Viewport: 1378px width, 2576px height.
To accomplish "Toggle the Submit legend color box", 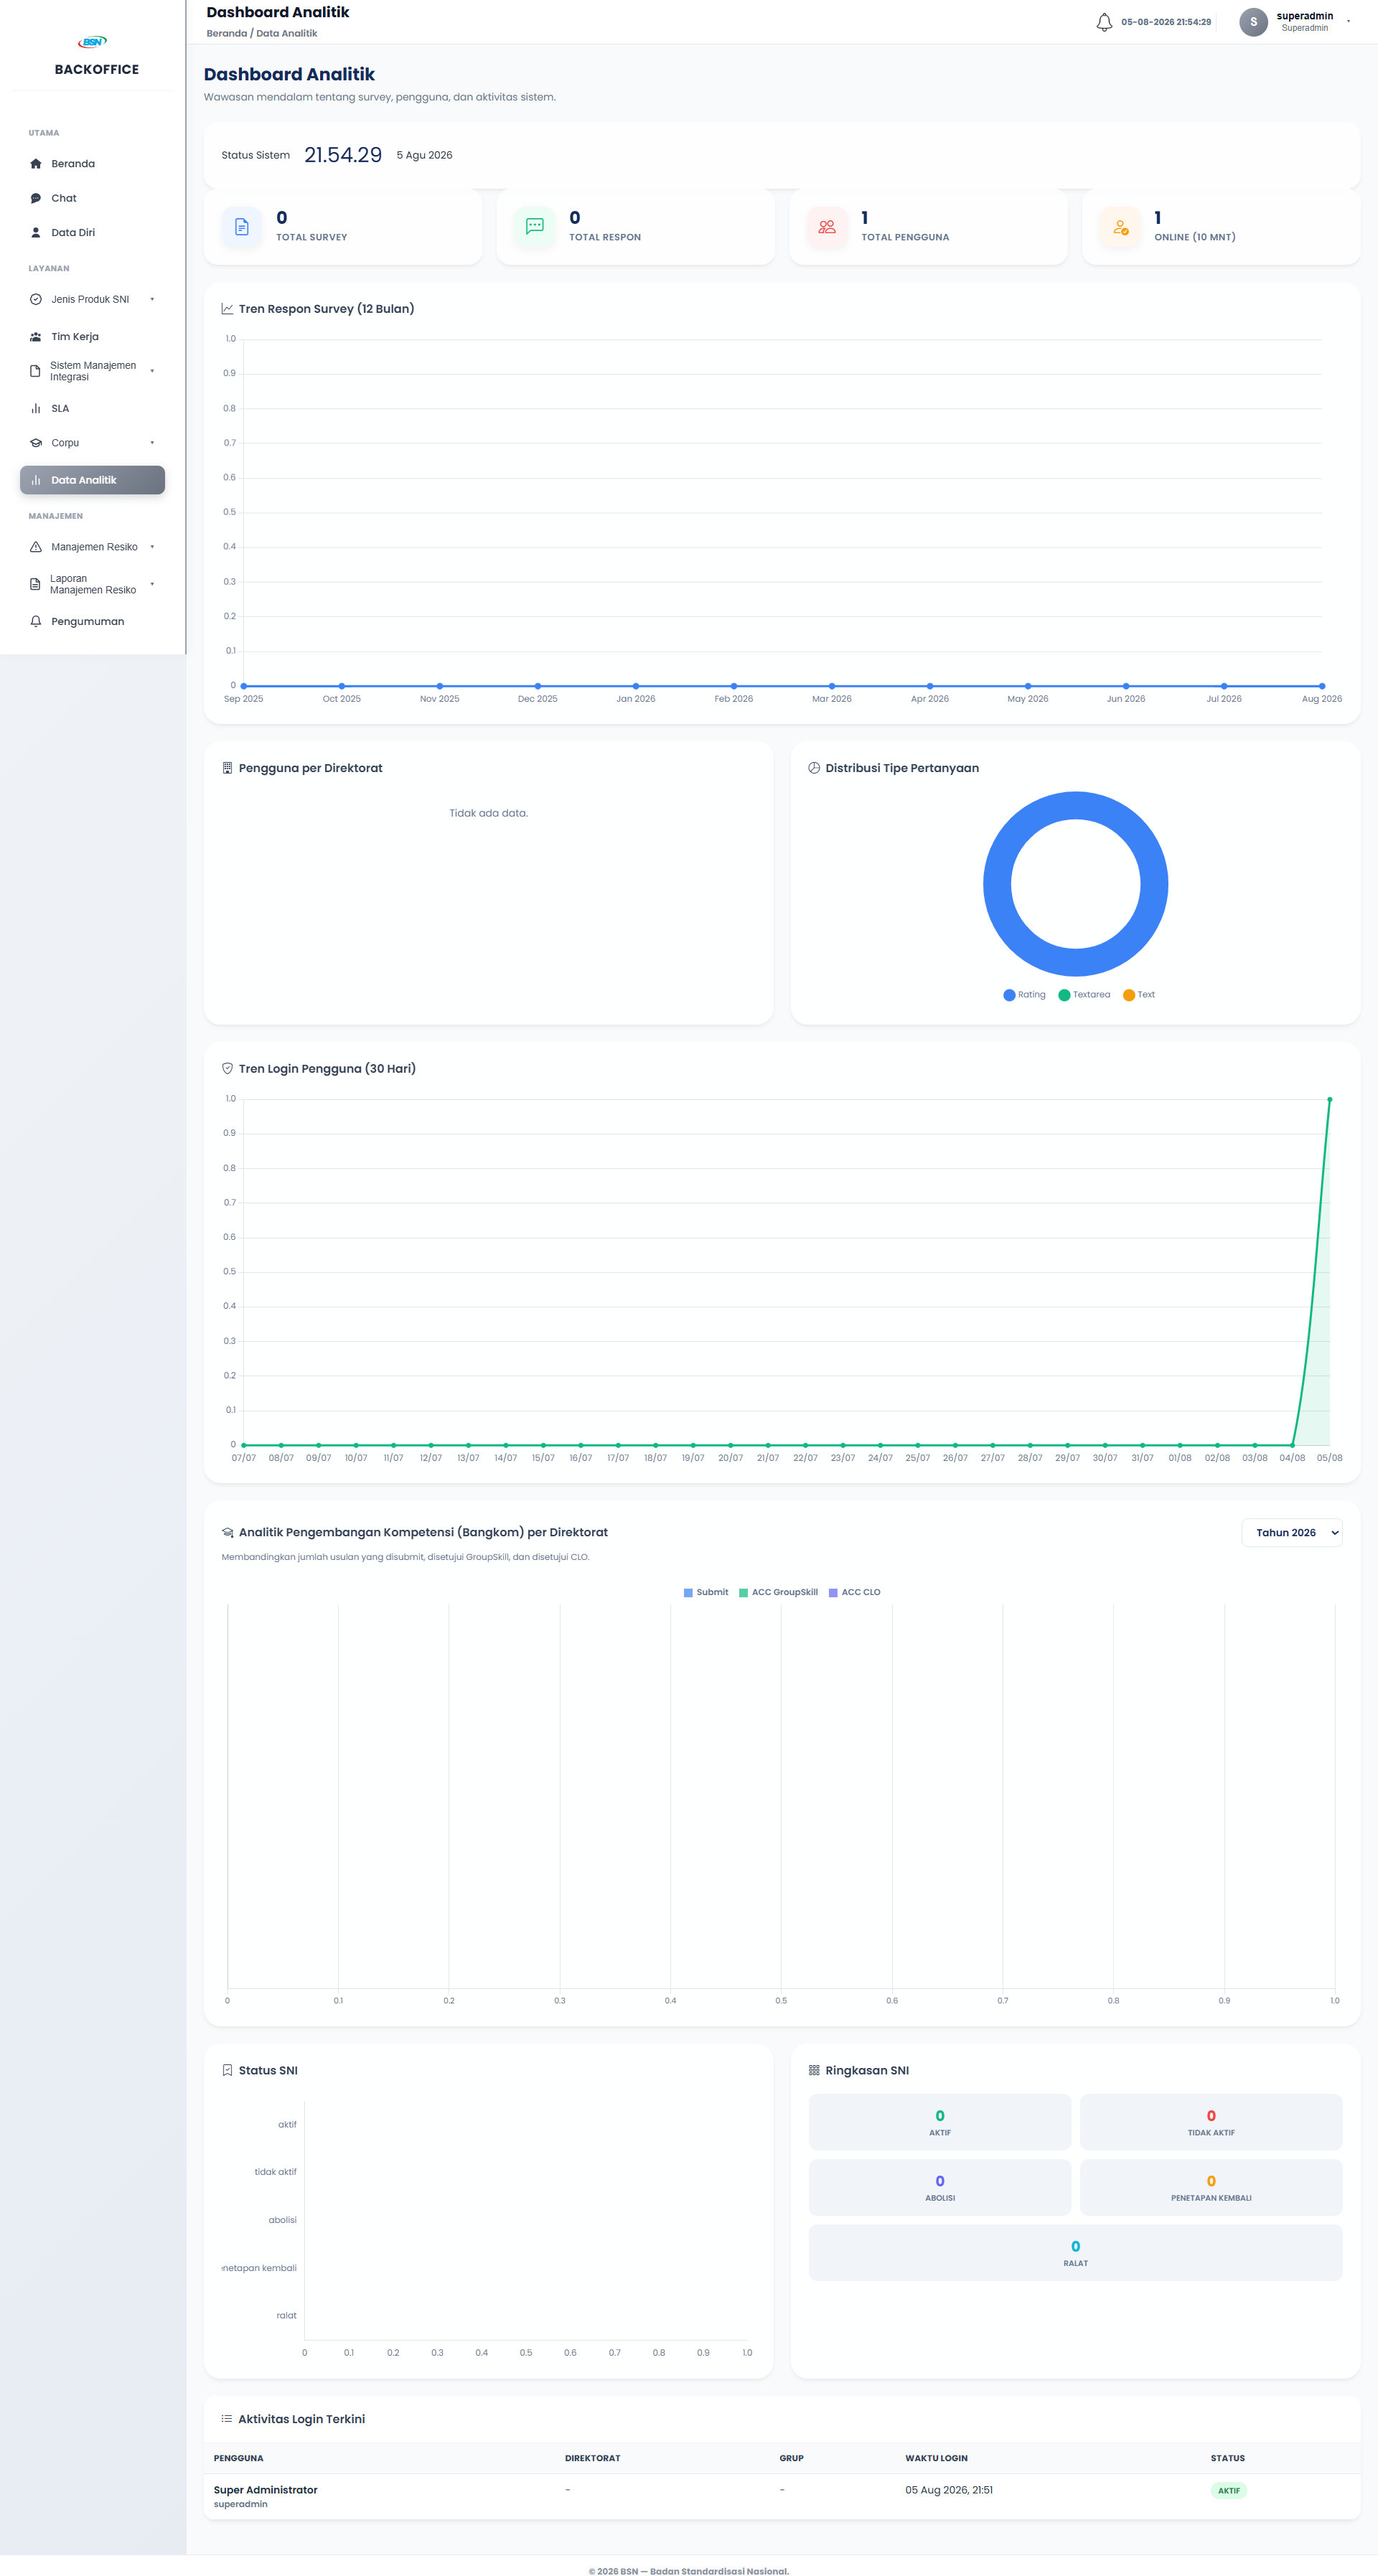I will click(688, 1593).
